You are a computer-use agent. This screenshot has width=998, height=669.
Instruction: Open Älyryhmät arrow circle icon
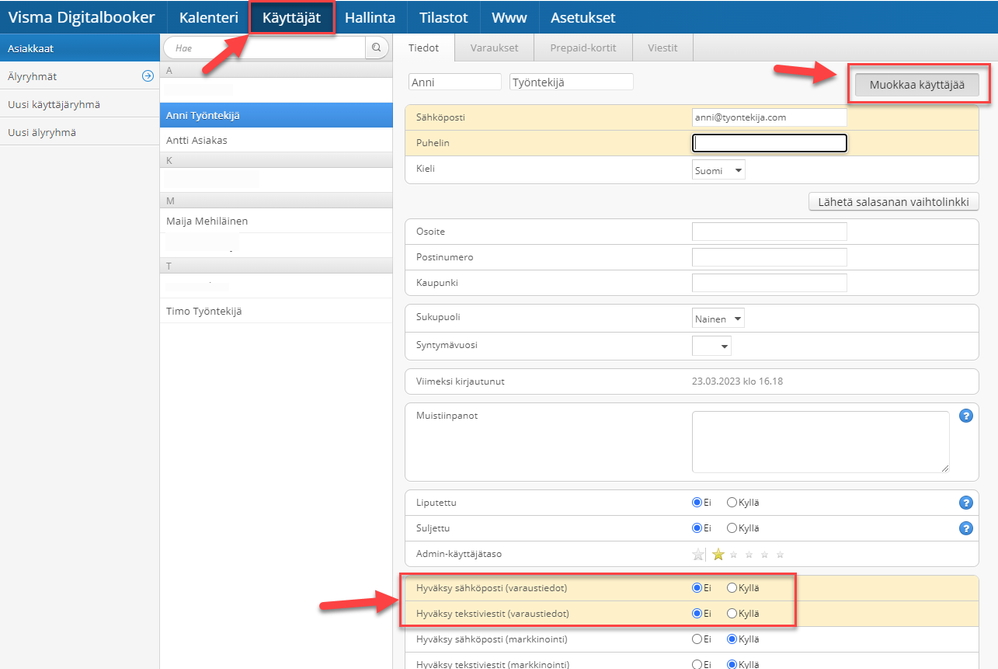(x=148, y=76)
